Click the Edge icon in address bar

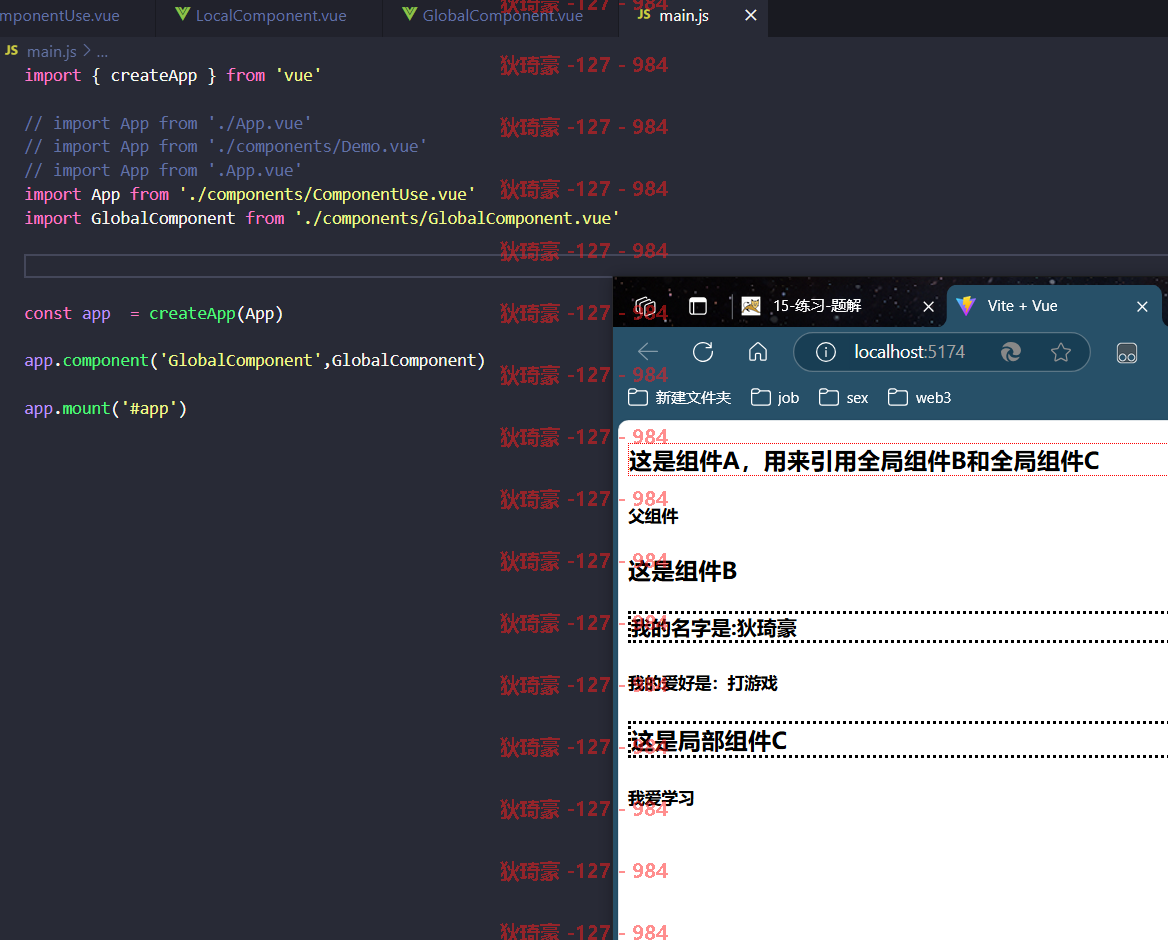click(x=1010, y=352)
